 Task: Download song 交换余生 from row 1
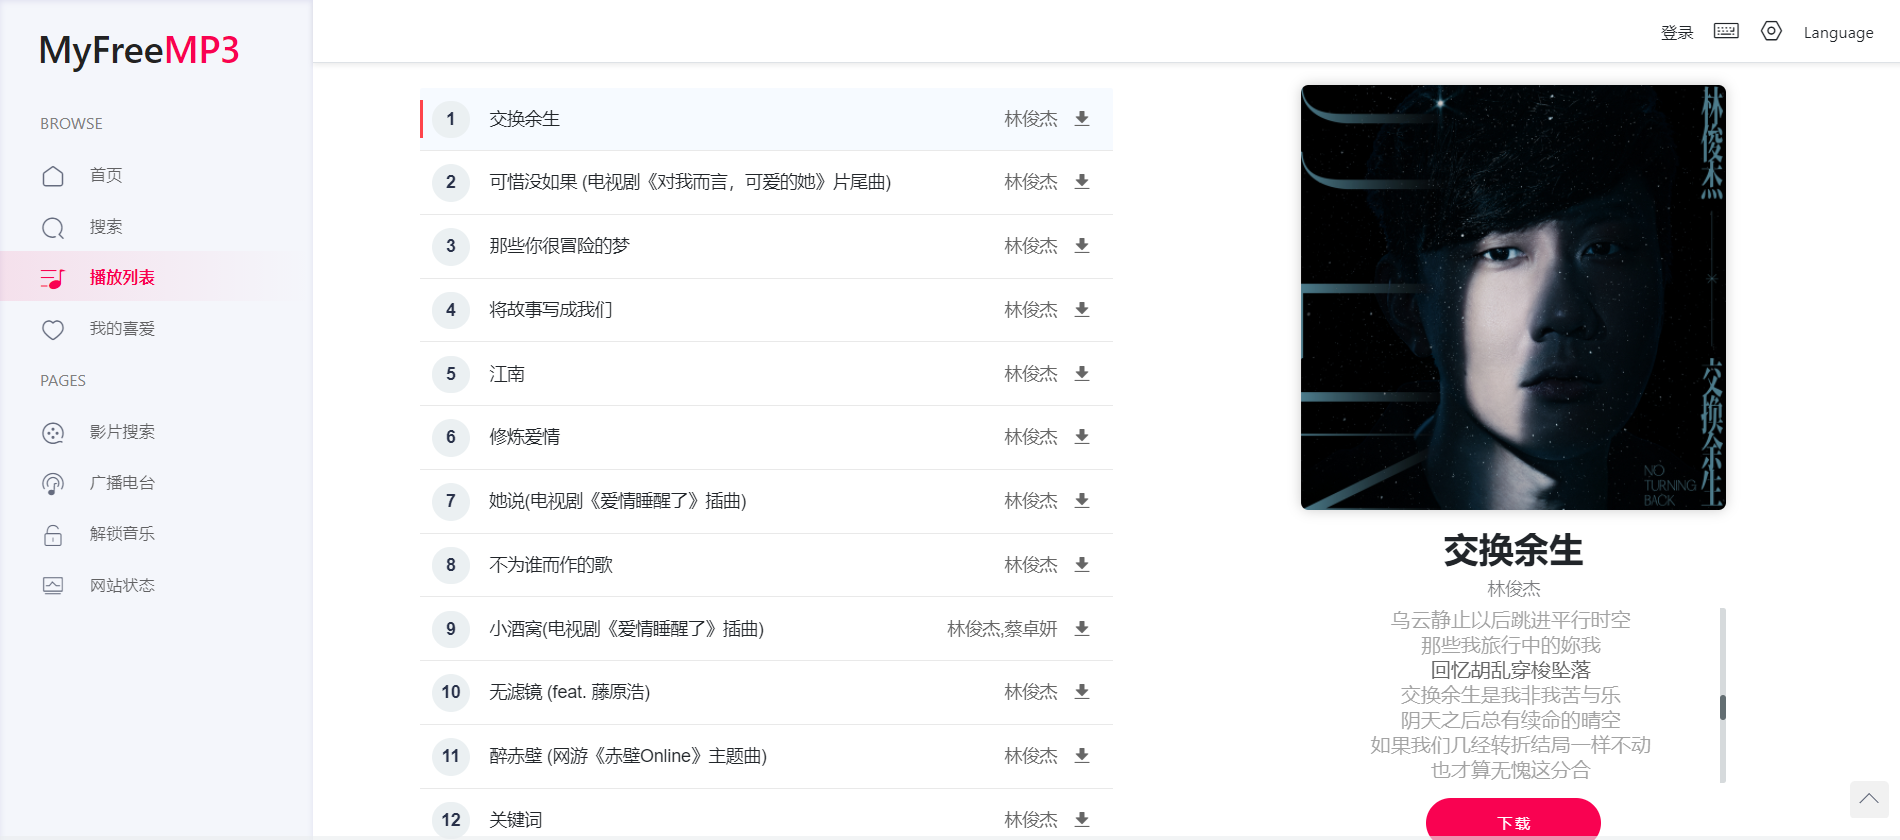click(1081, 118)
